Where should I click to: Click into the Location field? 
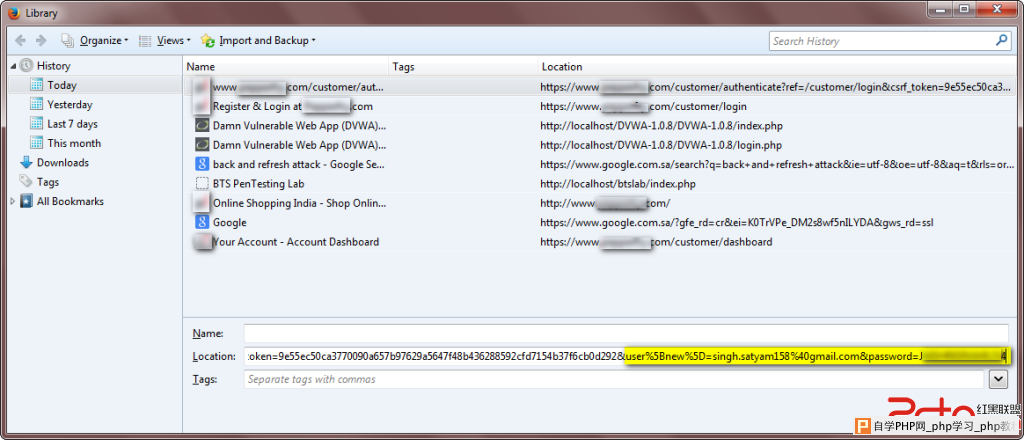(626, 356)
